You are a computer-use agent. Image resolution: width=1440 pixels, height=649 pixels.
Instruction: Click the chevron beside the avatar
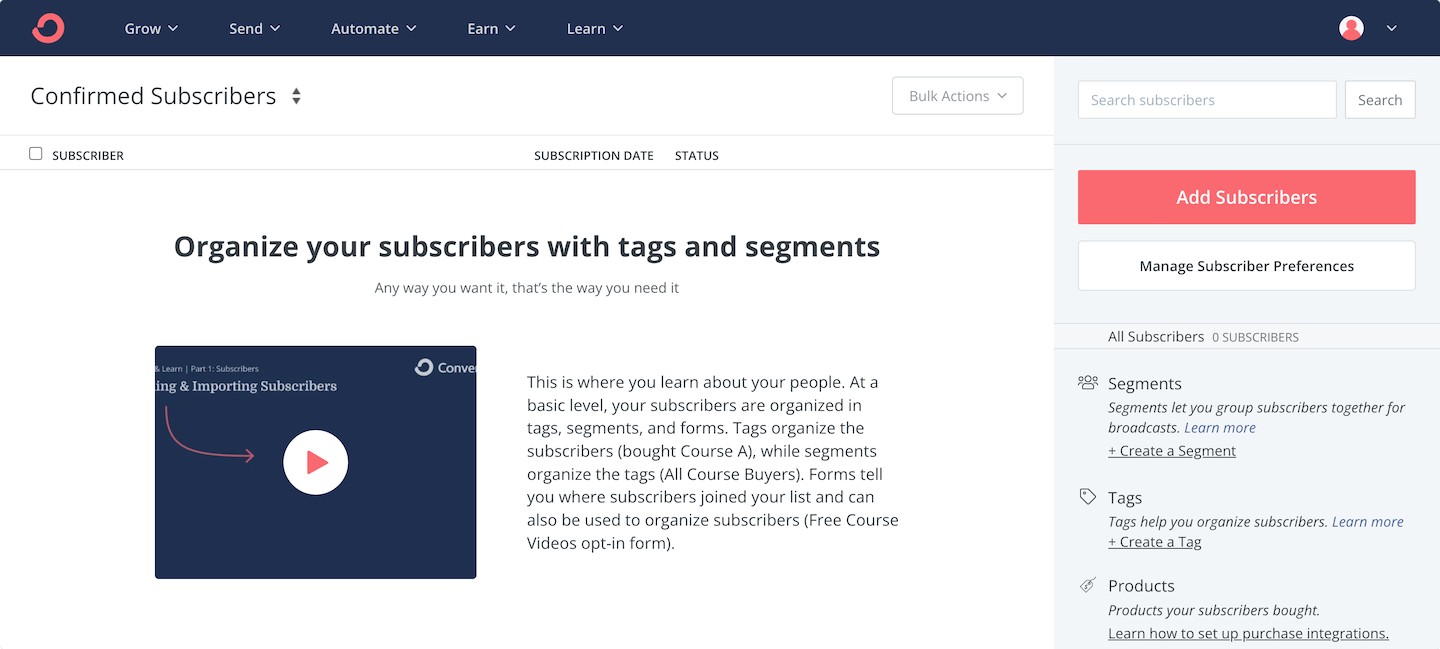[1391, 28]
